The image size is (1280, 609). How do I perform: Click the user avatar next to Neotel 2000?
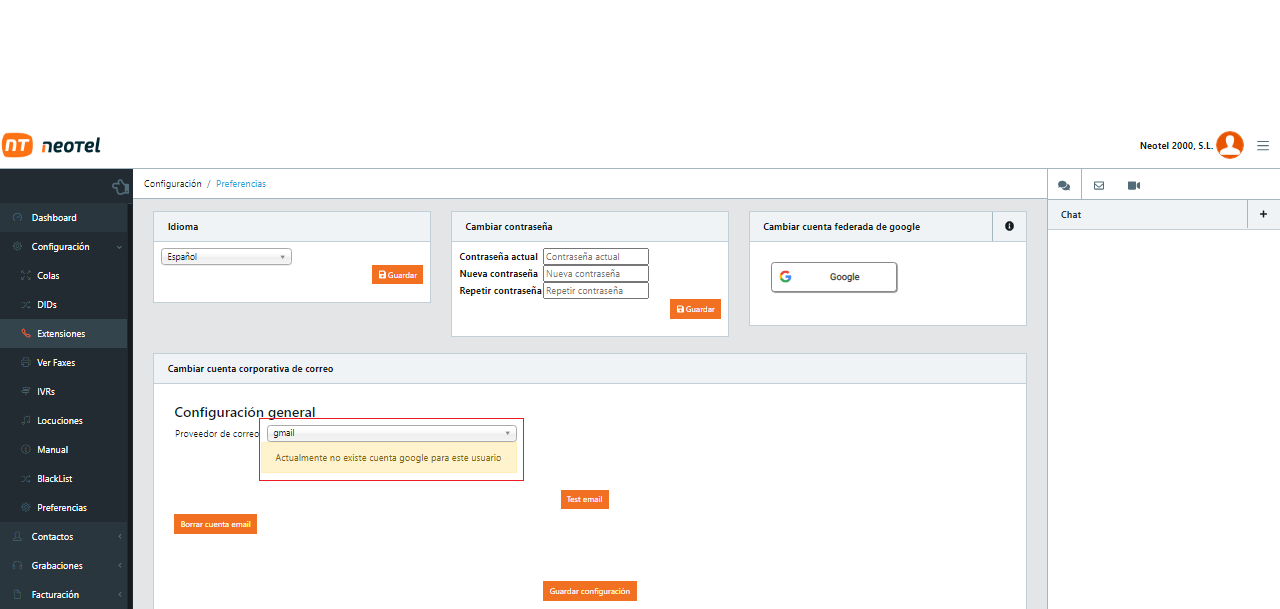click(1229, 145)
